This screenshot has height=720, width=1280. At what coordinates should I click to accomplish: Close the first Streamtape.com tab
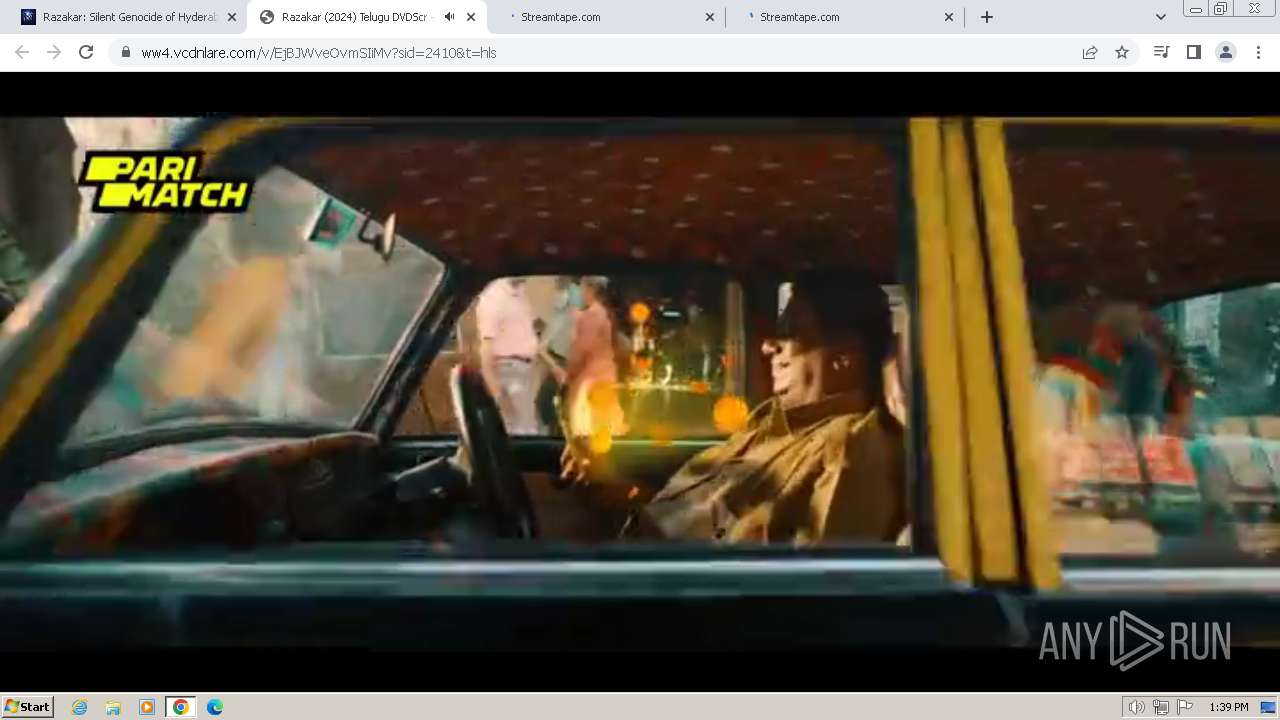[710, 17]
